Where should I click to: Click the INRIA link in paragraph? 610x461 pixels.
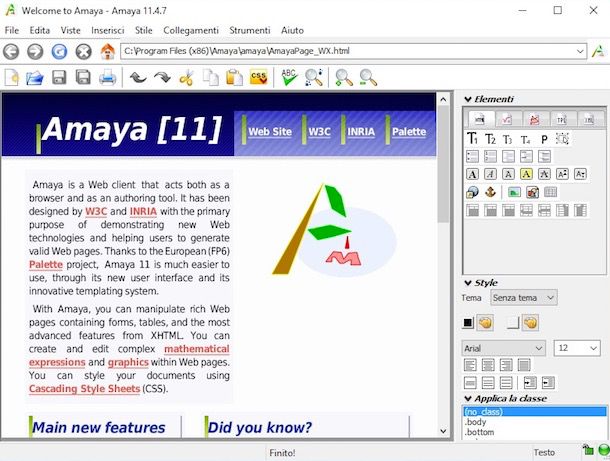pos(143,211)
